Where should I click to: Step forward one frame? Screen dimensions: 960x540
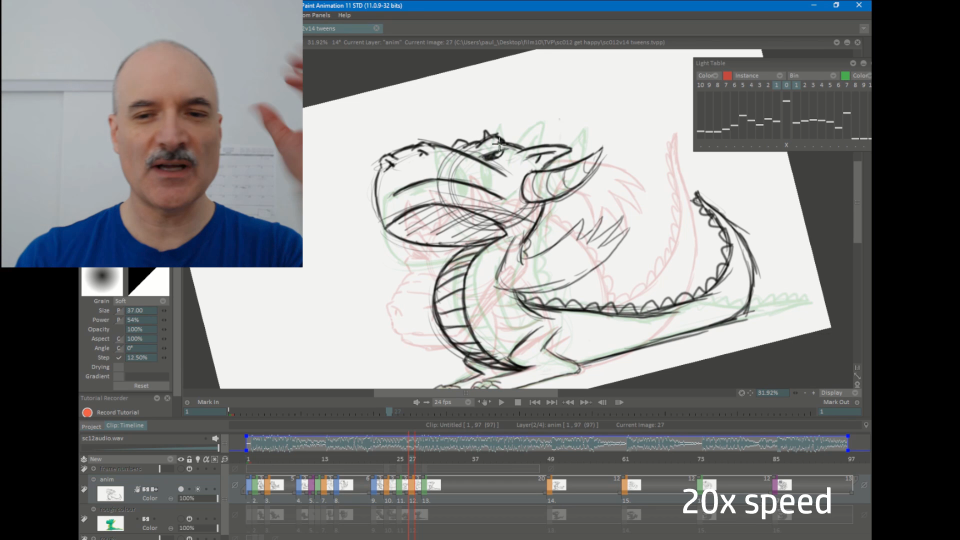point(619,402)
